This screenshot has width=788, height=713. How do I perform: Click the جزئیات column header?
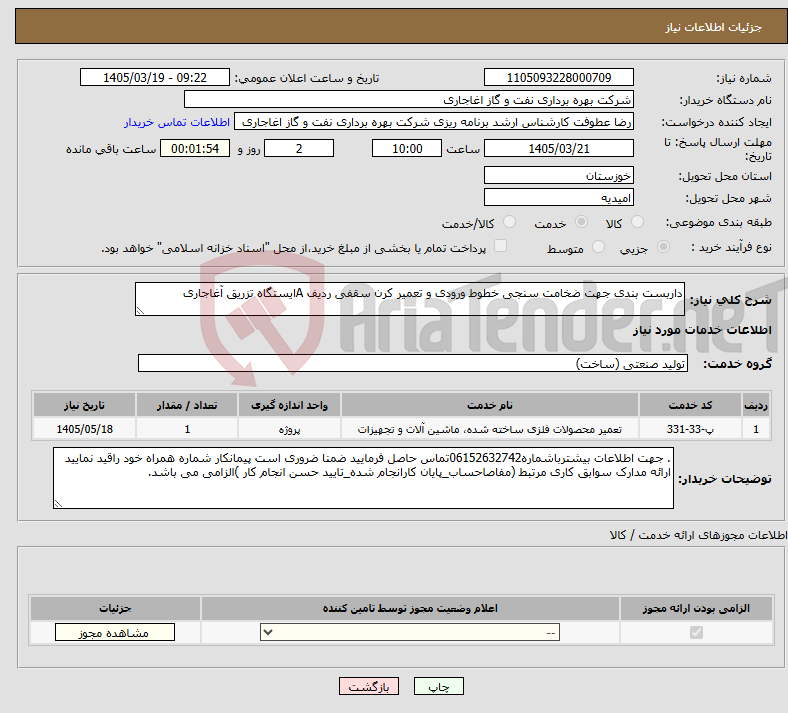(115, 608)
